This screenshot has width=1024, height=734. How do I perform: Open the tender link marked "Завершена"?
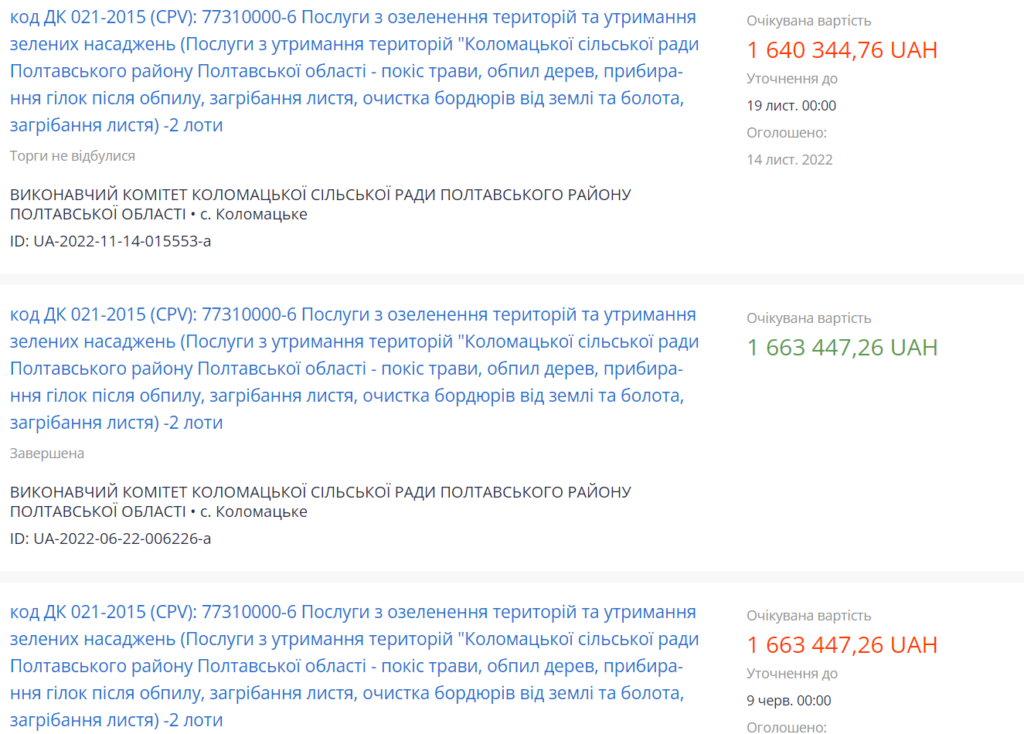click(354, 369)
